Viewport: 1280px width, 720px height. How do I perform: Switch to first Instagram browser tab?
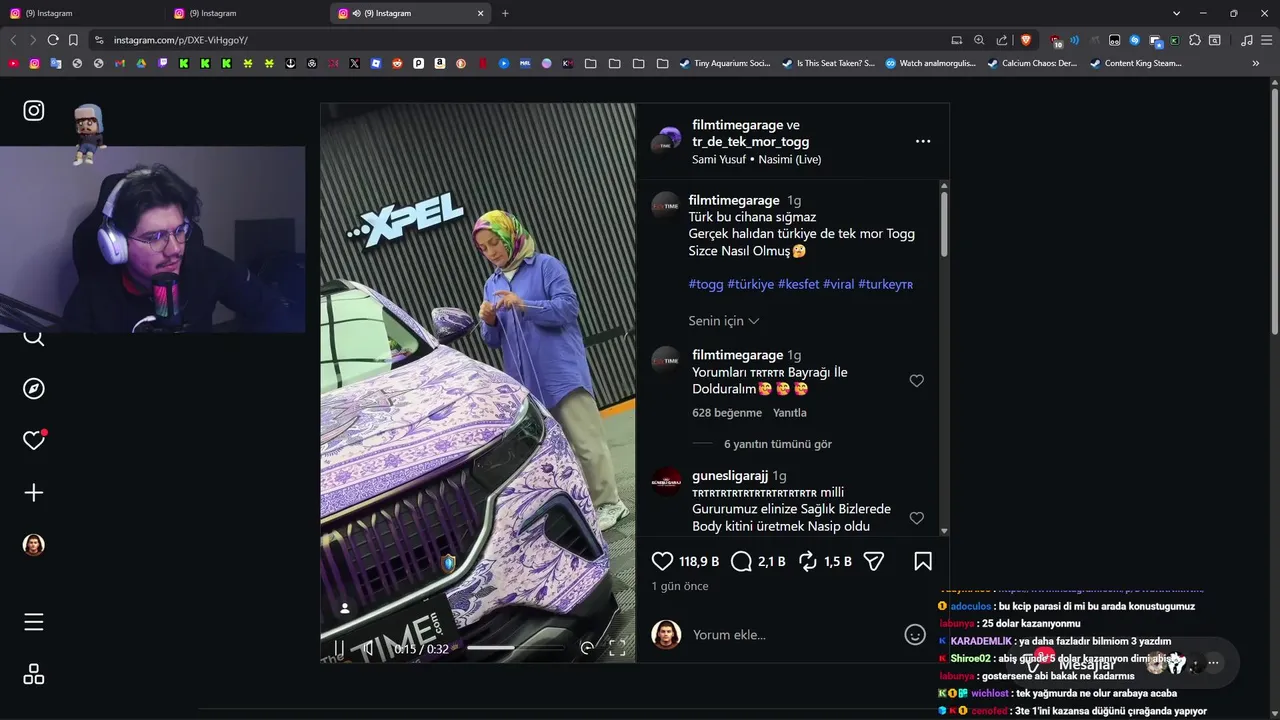point(80,13)
